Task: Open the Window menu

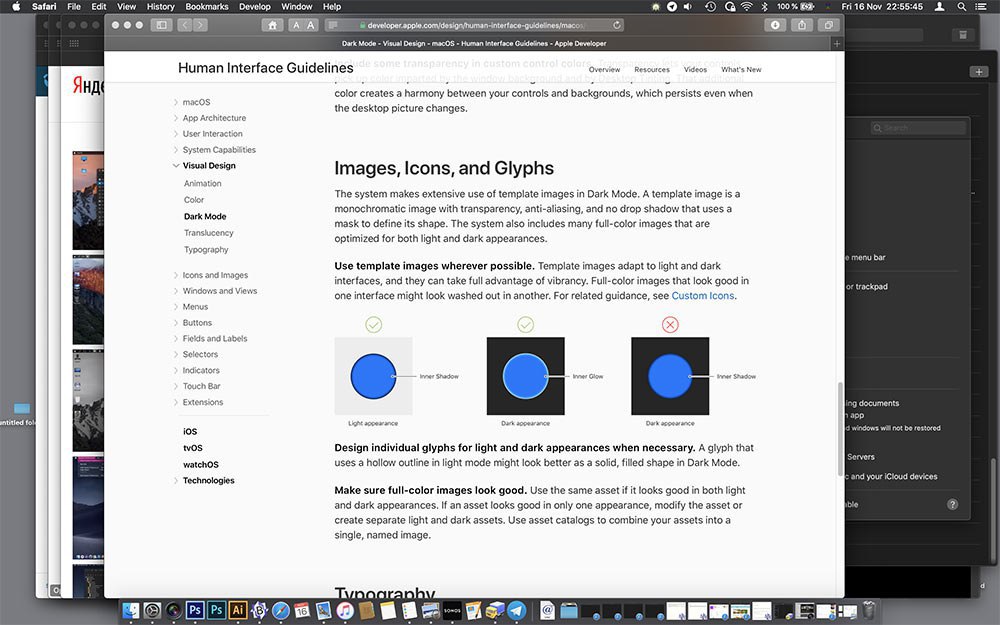Action: (297, 6)
